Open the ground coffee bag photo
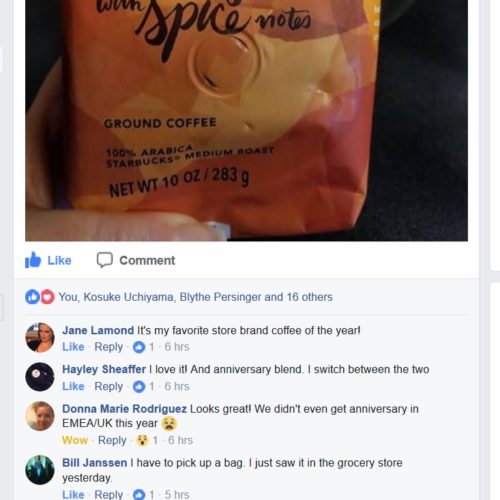This screenshot has width=500, height=500. 246,120
